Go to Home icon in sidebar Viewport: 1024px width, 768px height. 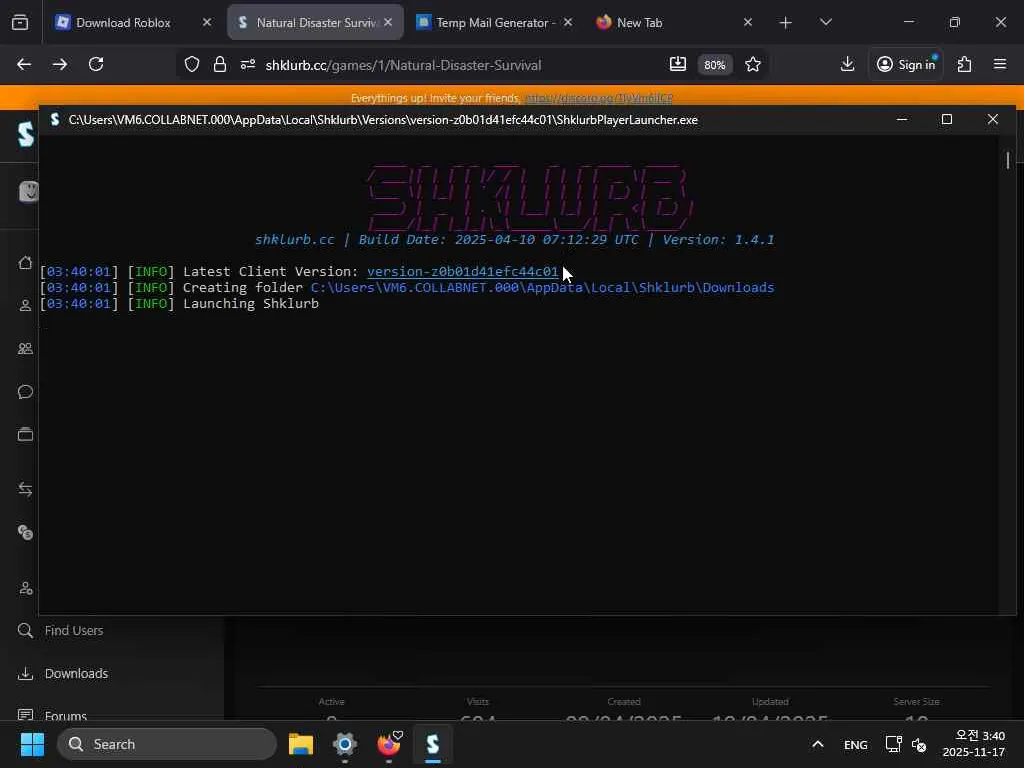tap(25, 263)
